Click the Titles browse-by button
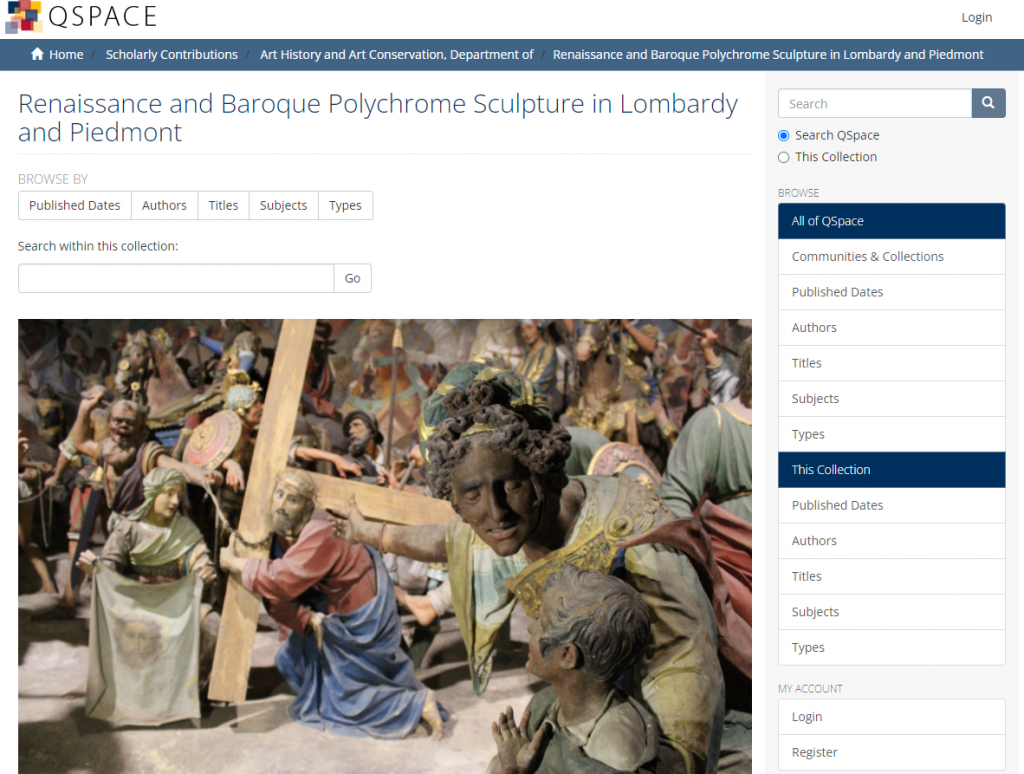This screenshot has width=1024, height=774. (223, 205)
